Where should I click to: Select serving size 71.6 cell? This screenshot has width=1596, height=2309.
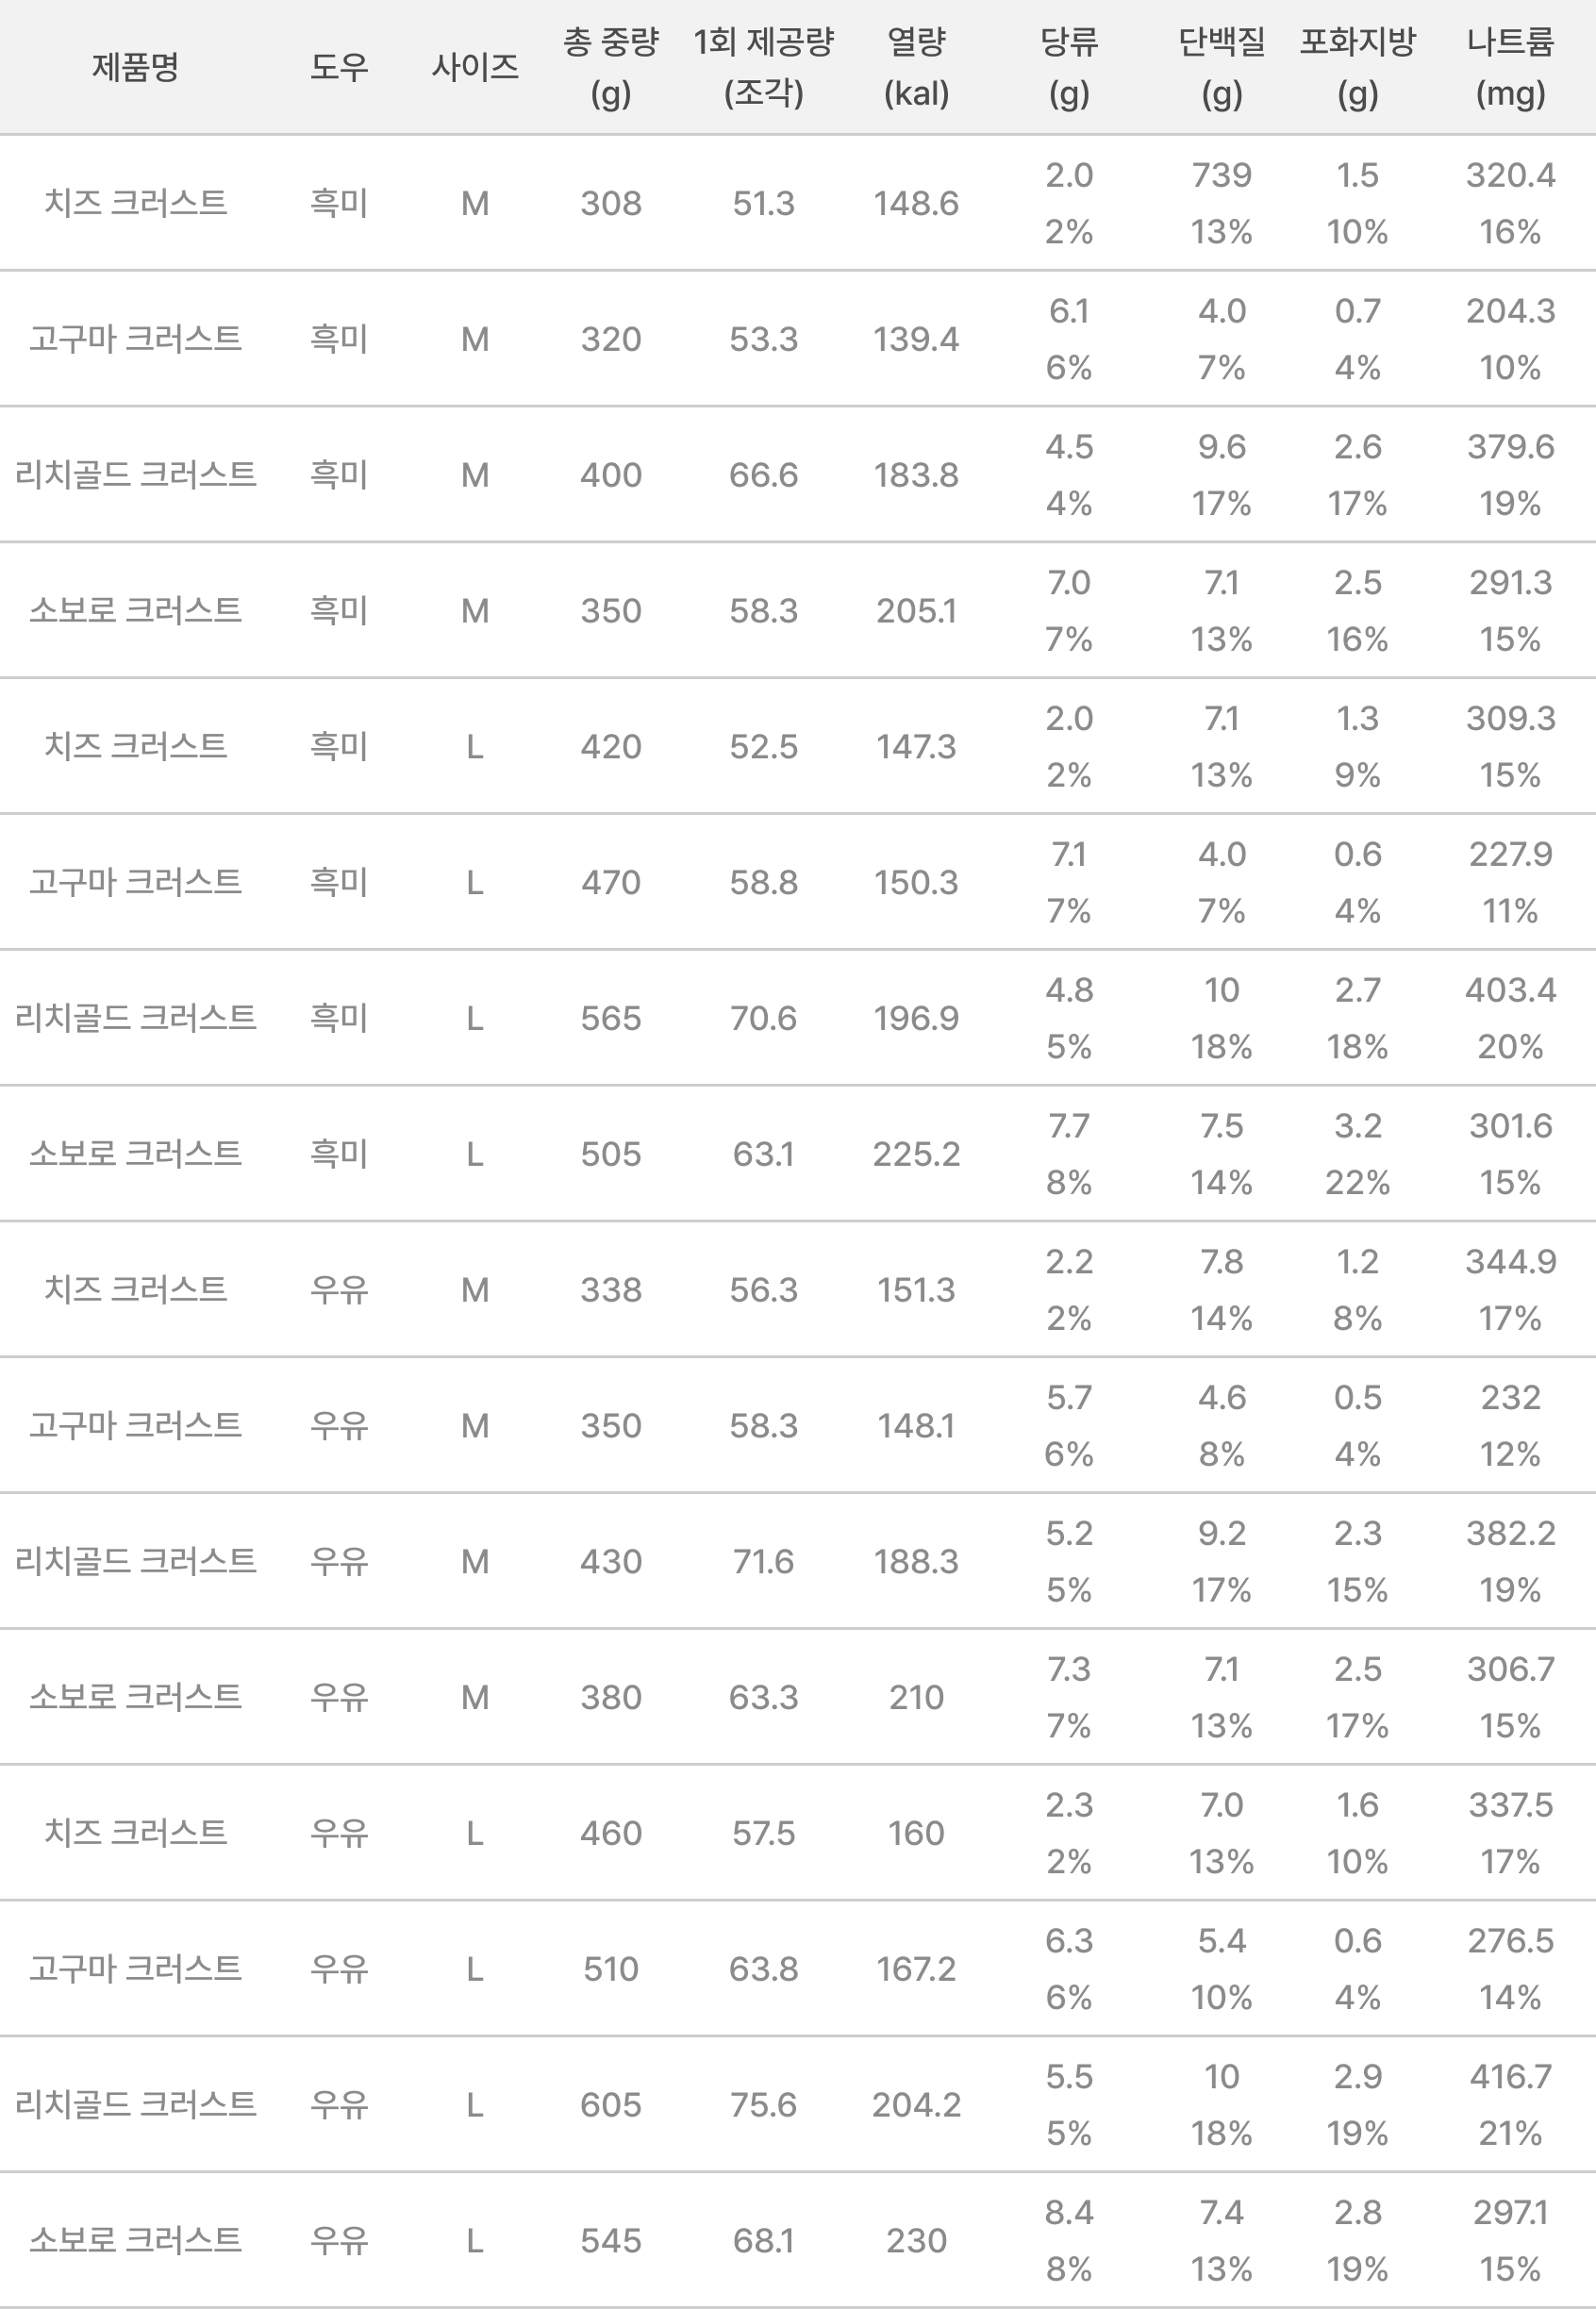(763, 1561)
